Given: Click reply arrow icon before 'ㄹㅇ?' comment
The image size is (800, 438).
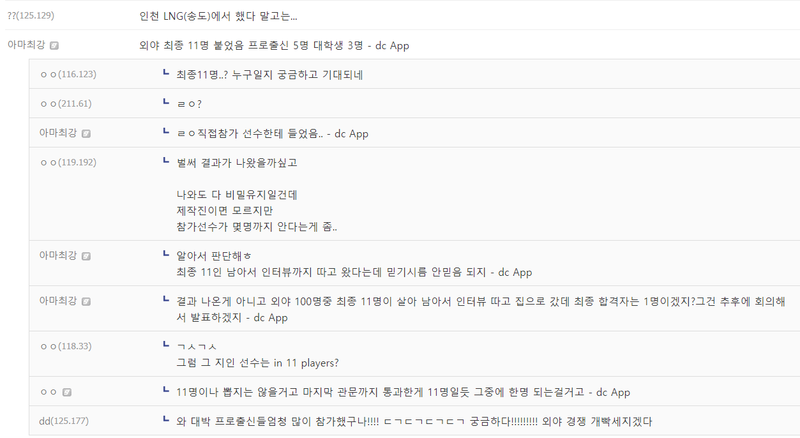Looking at the screenshot, I should click(x=166, y=103).
